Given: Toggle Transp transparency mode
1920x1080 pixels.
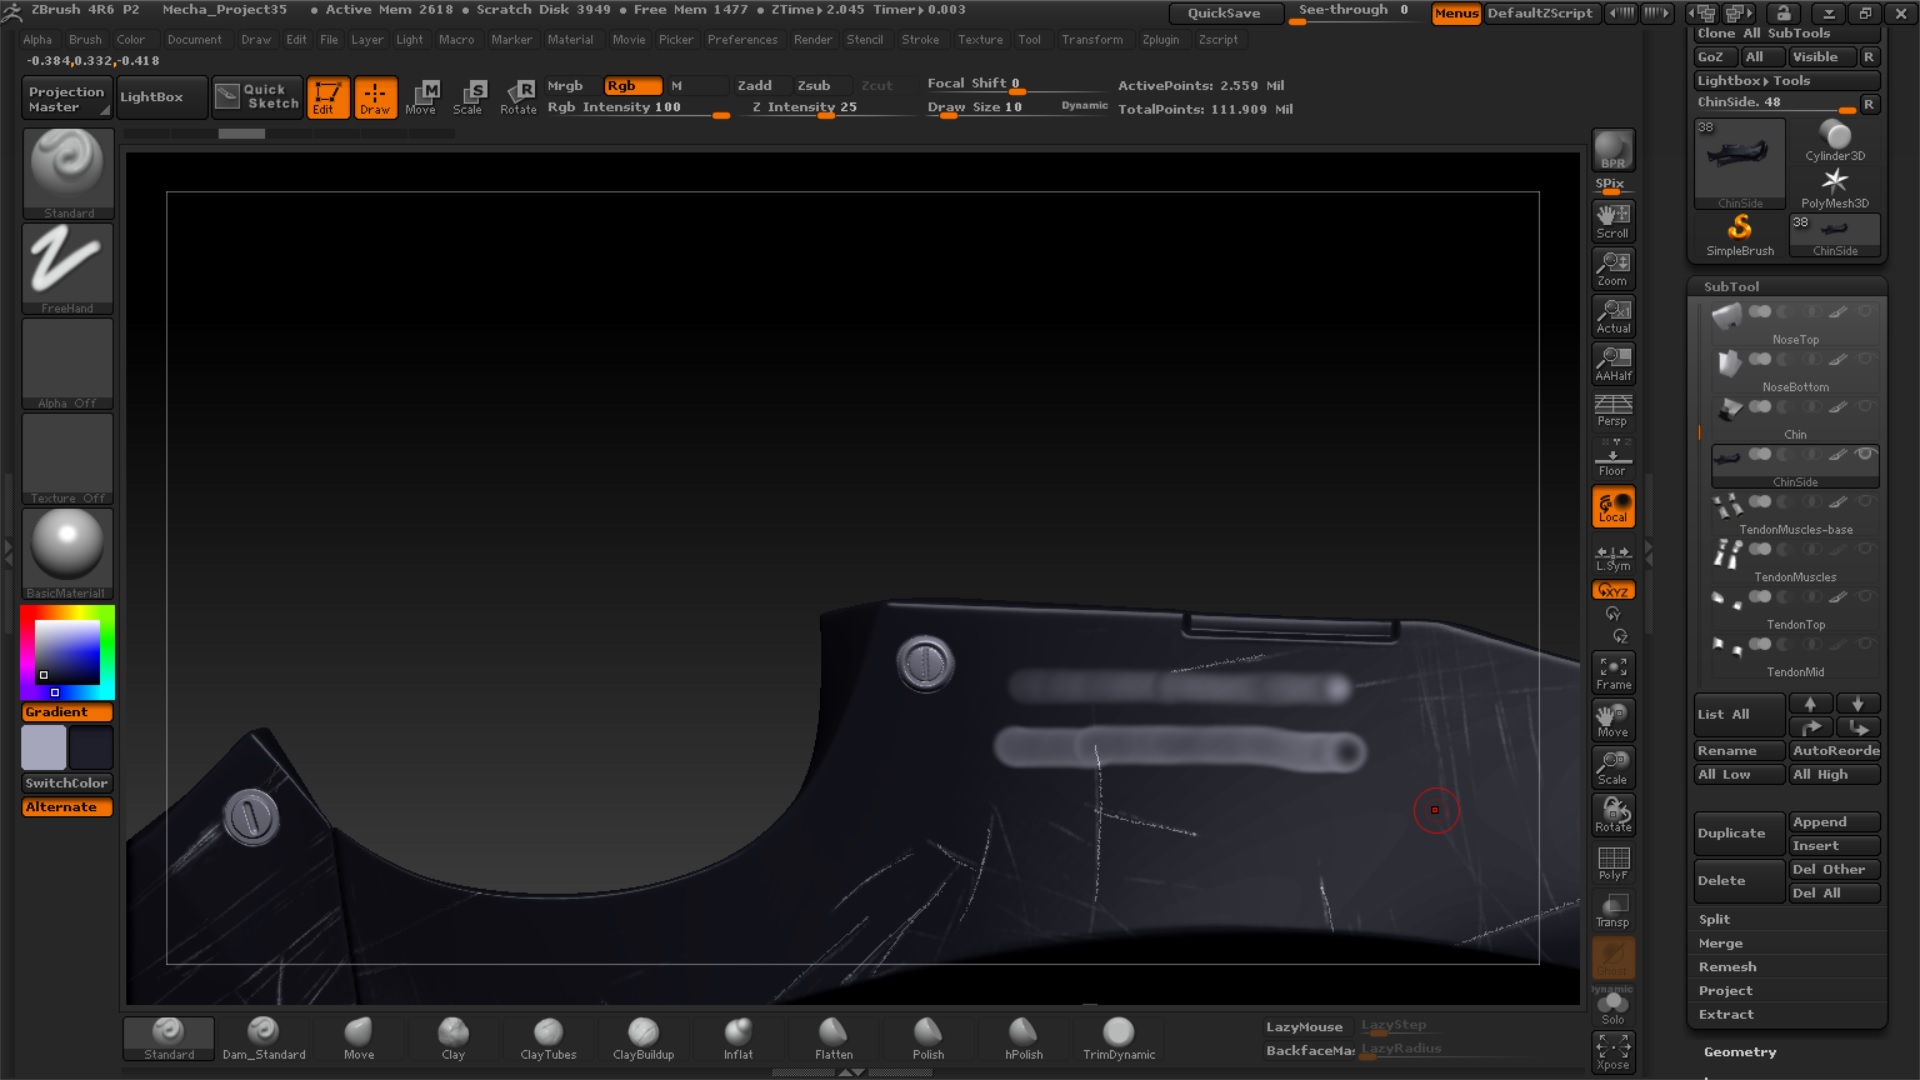Looking at the screenshot, I should pyautogui.click(x=1613, y=910).
